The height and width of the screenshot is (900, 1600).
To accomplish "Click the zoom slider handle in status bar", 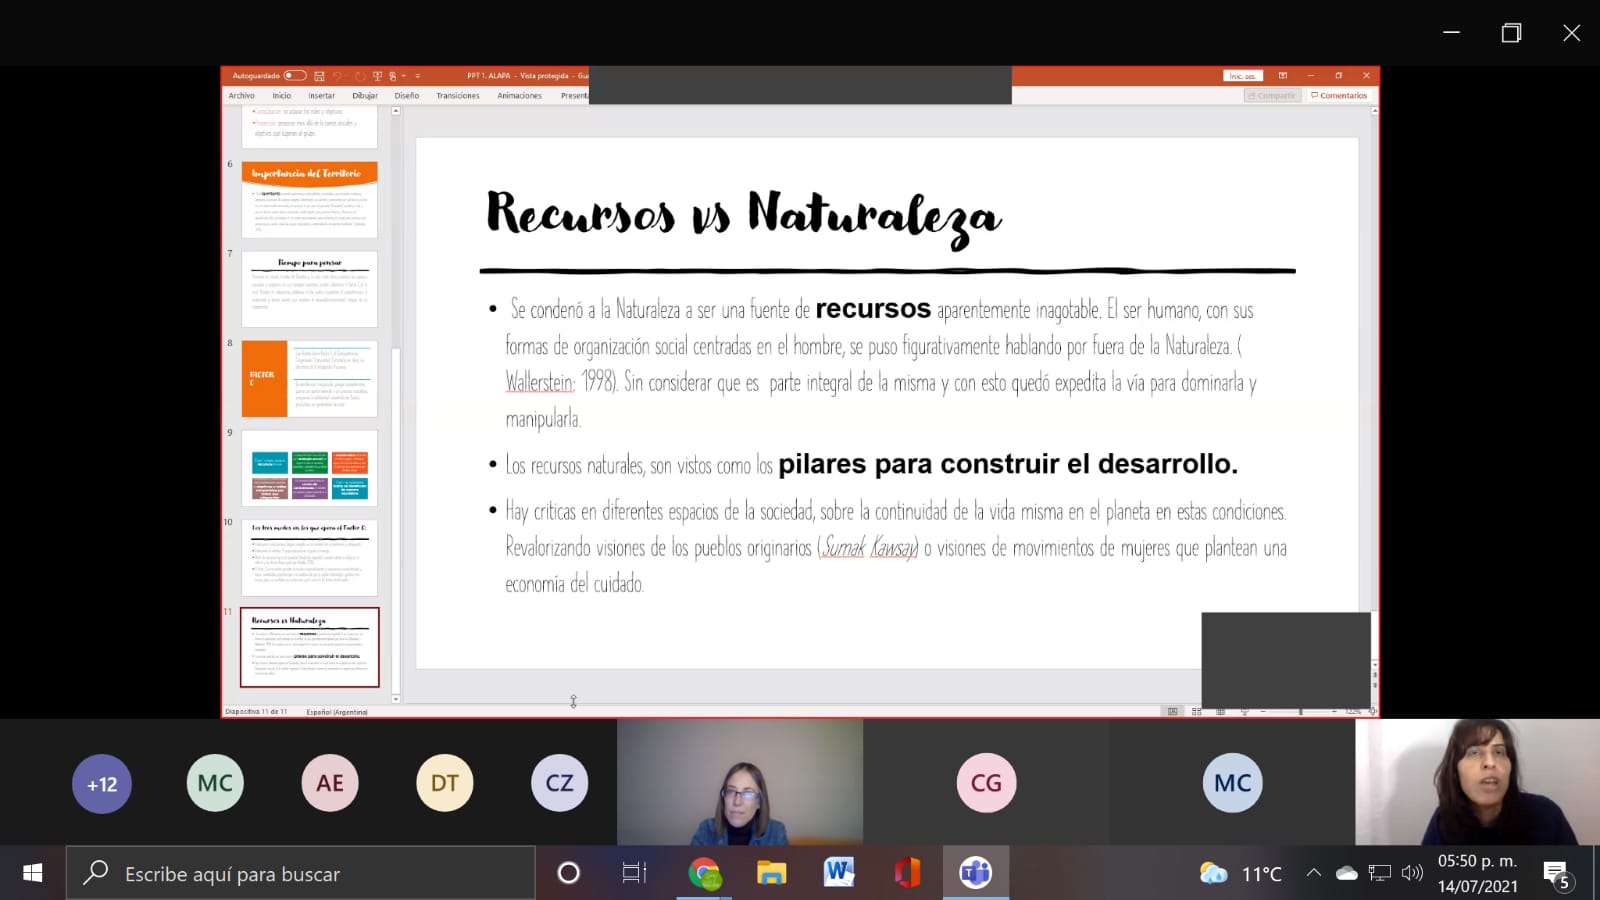I will click(x=1300, y=712).
